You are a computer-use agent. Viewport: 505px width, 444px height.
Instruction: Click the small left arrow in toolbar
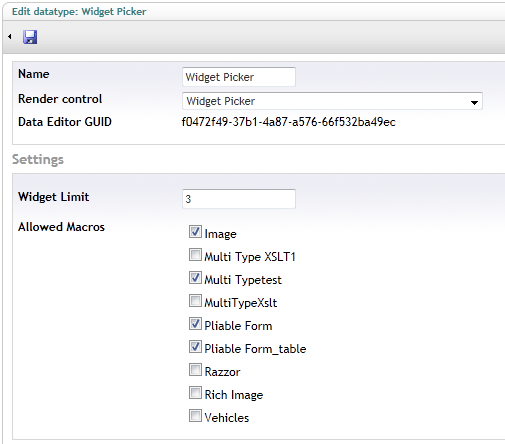(x=10, y=36)
